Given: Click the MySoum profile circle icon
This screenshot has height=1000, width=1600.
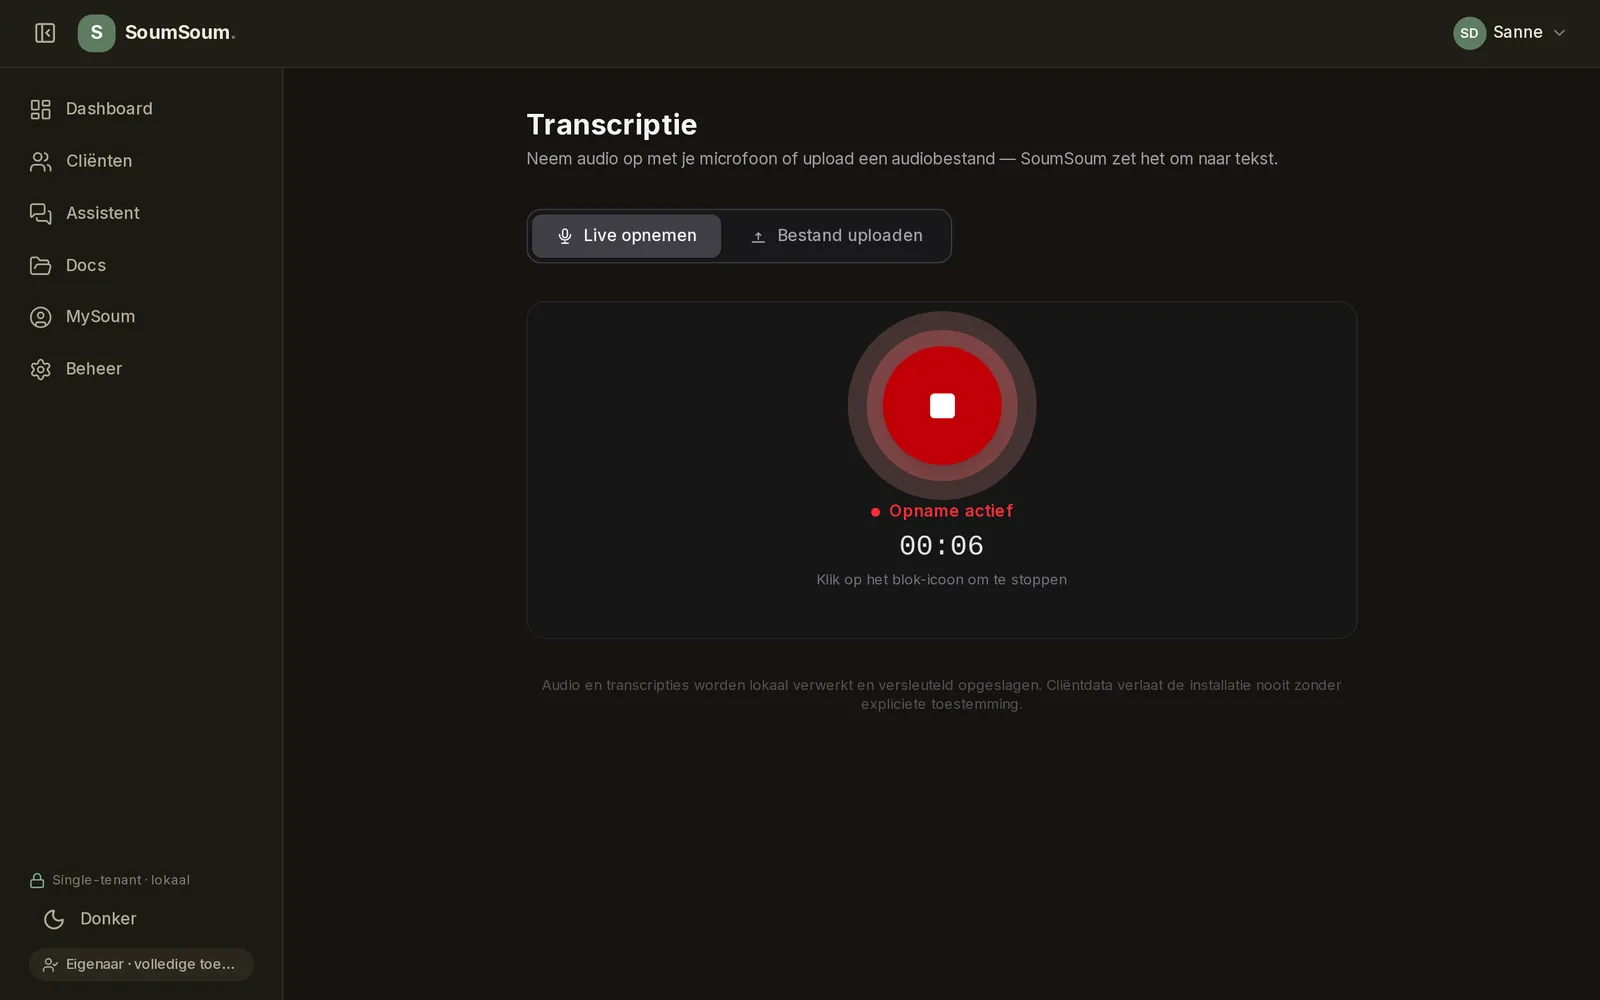Looking at the screenshot, I should [x=41, y=317].
